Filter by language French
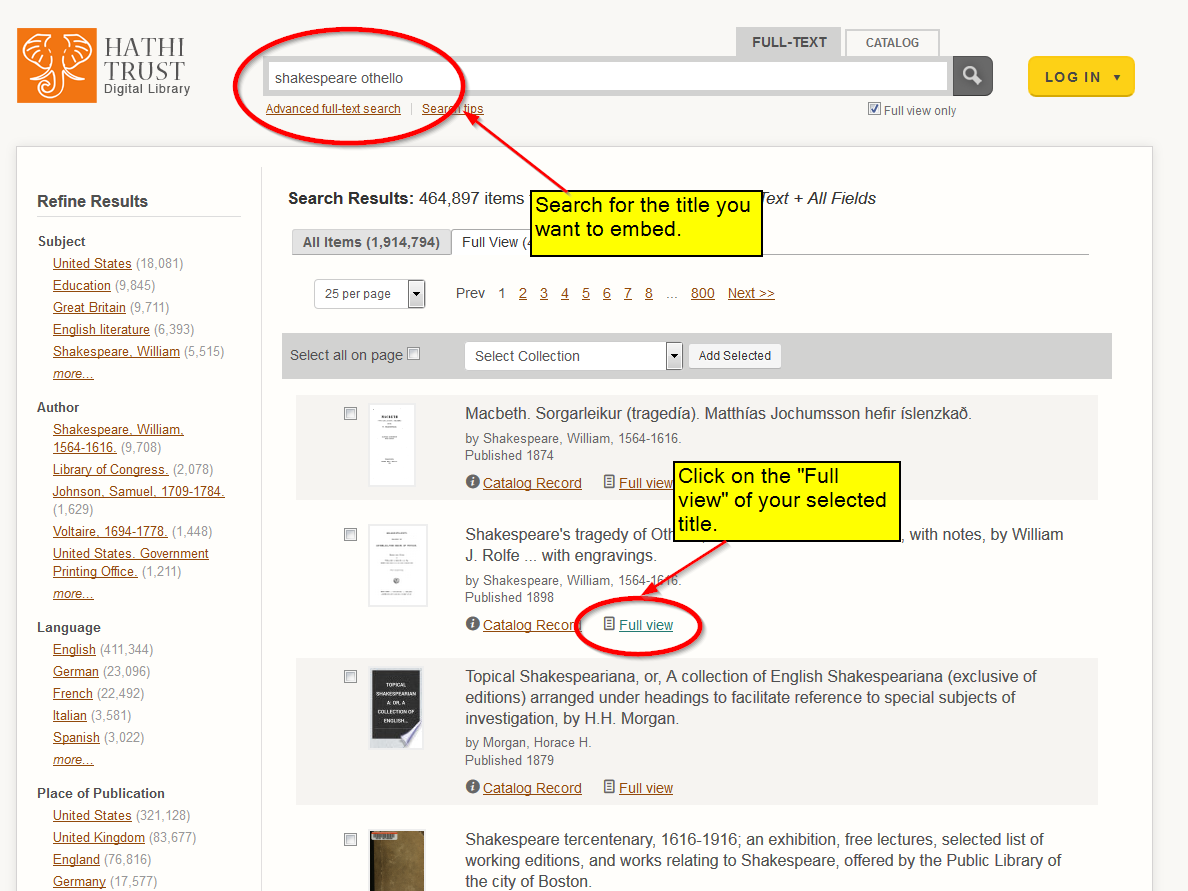 click(x=73, y=693)
